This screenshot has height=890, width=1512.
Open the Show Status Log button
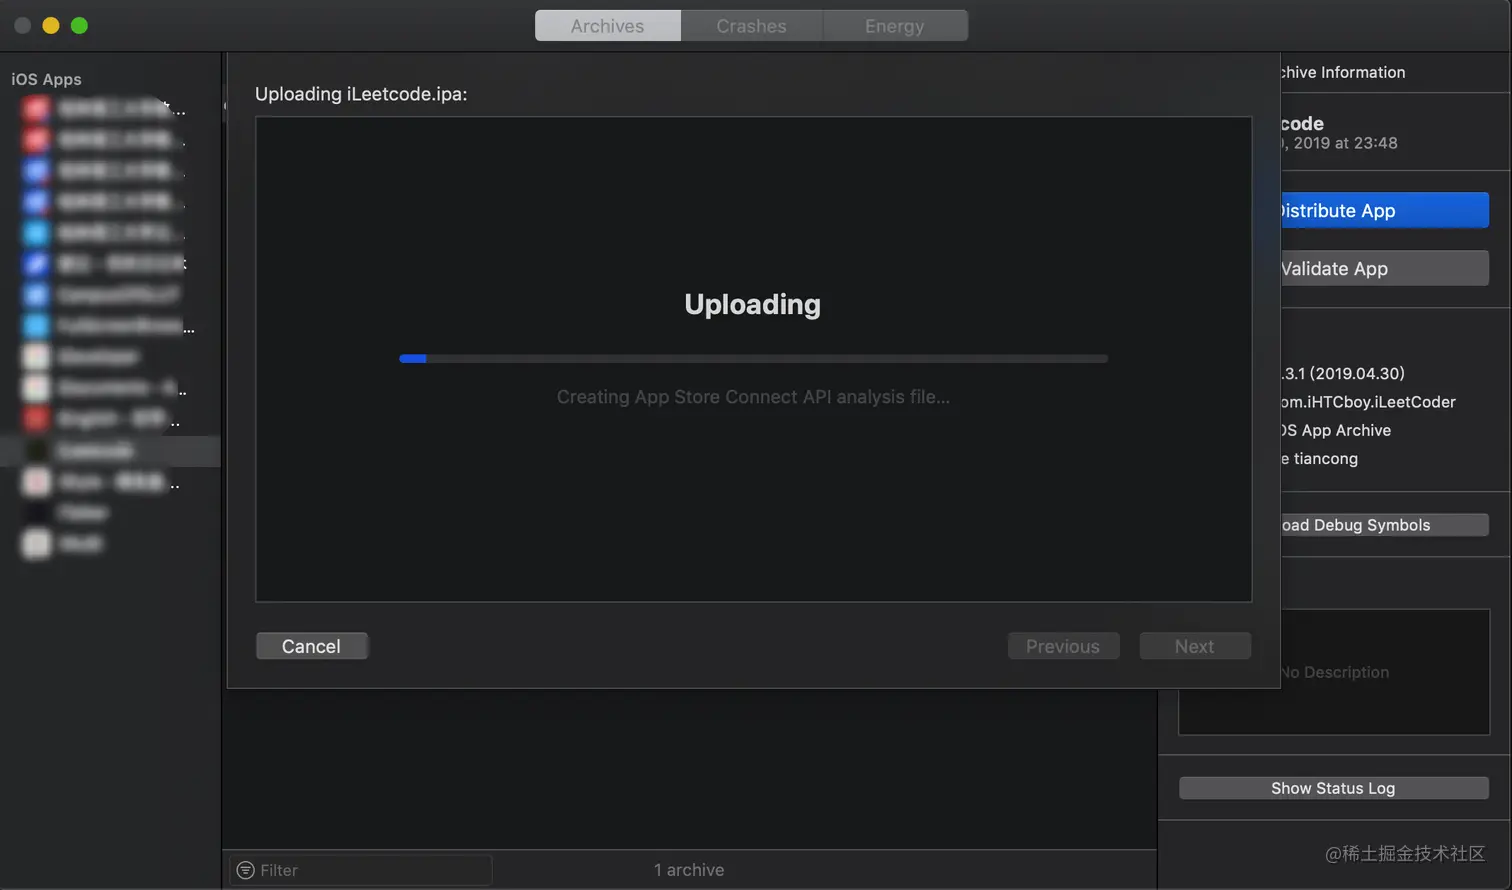point(1333,788)
